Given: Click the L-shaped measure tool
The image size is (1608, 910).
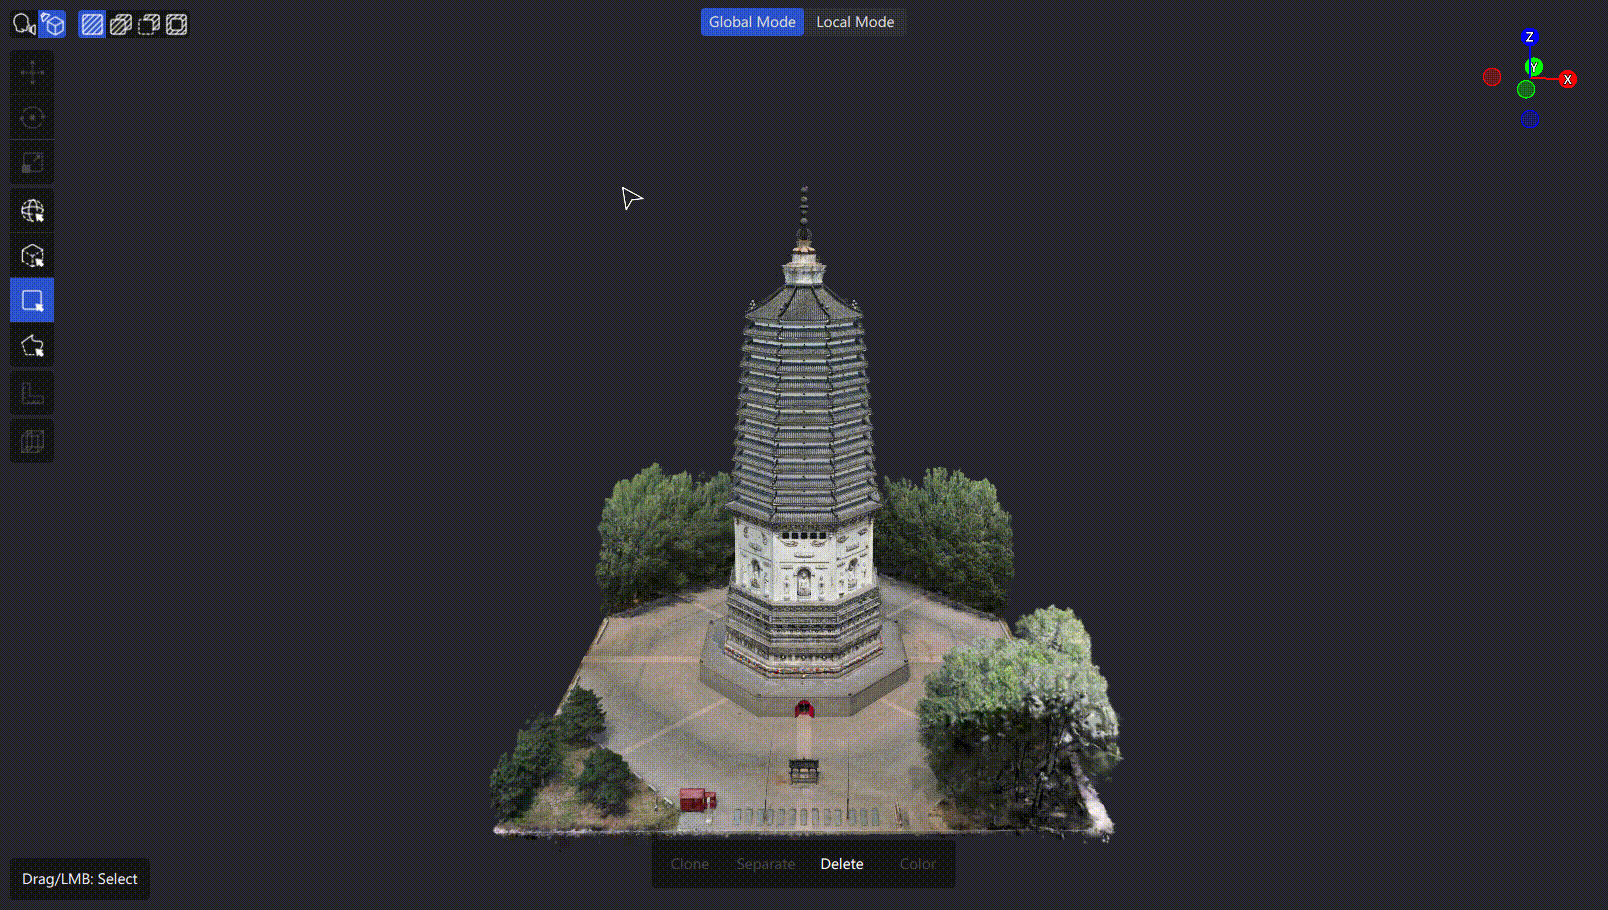Looking at the screenshot, I should 32,393.
